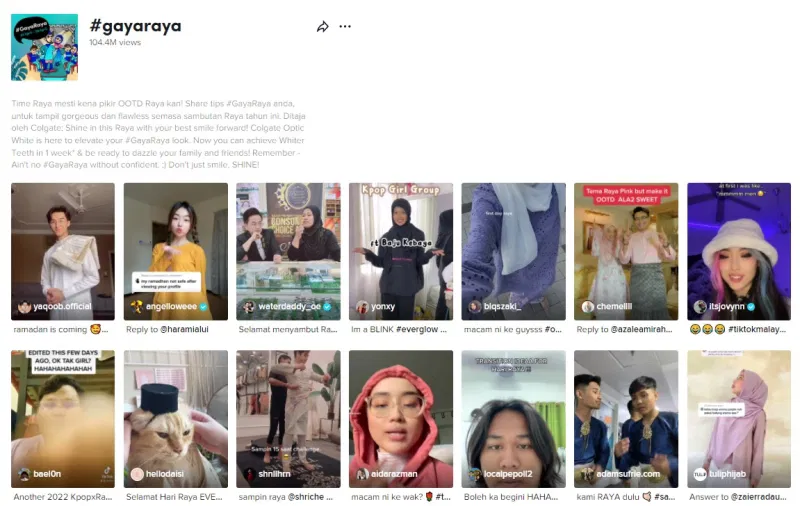Screen dimensions: 800x506
Task: Click the share arrow icon beside #gayaraya
Action: click(323, 27)
